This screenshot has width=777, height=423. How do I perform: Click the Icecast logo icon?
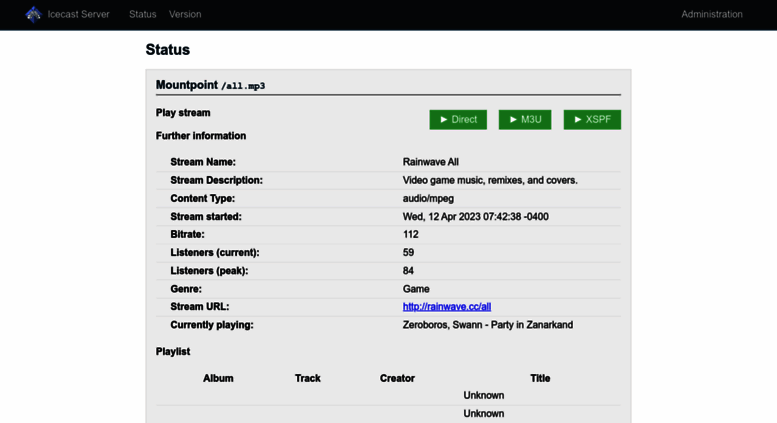[33, 14]
